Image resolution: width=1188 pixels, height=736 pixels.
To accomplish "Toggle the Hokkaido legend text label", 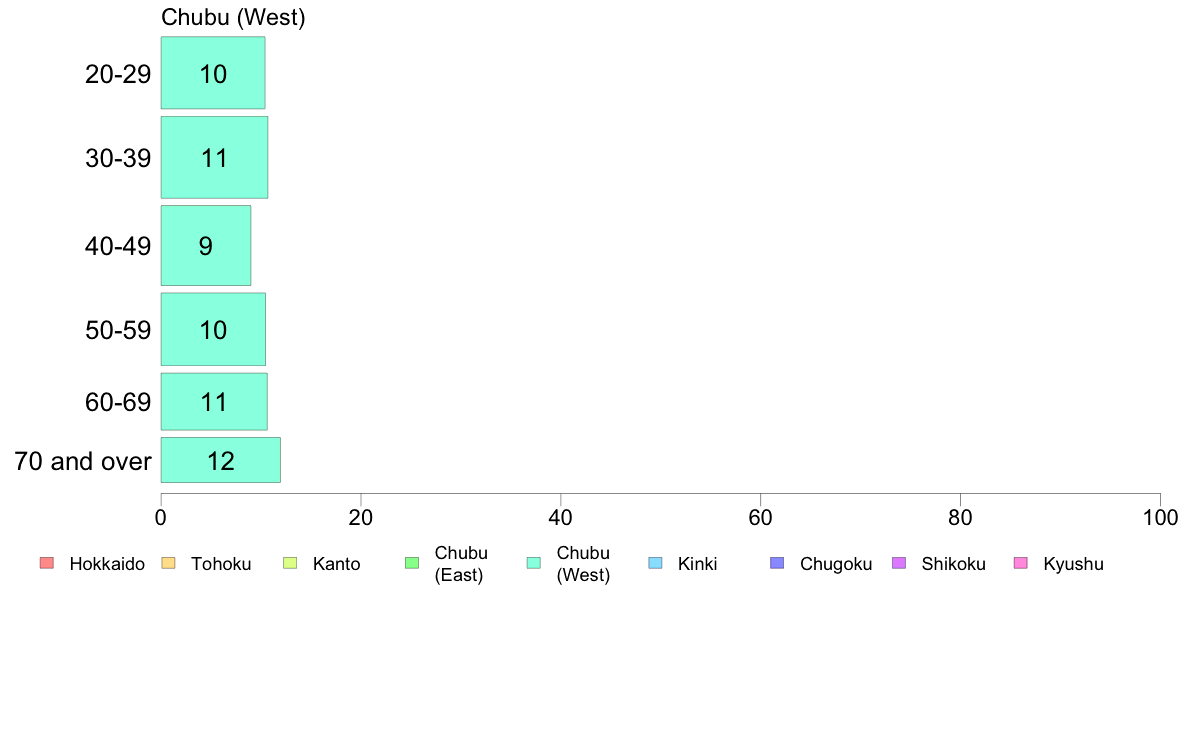I will point(107,564).
